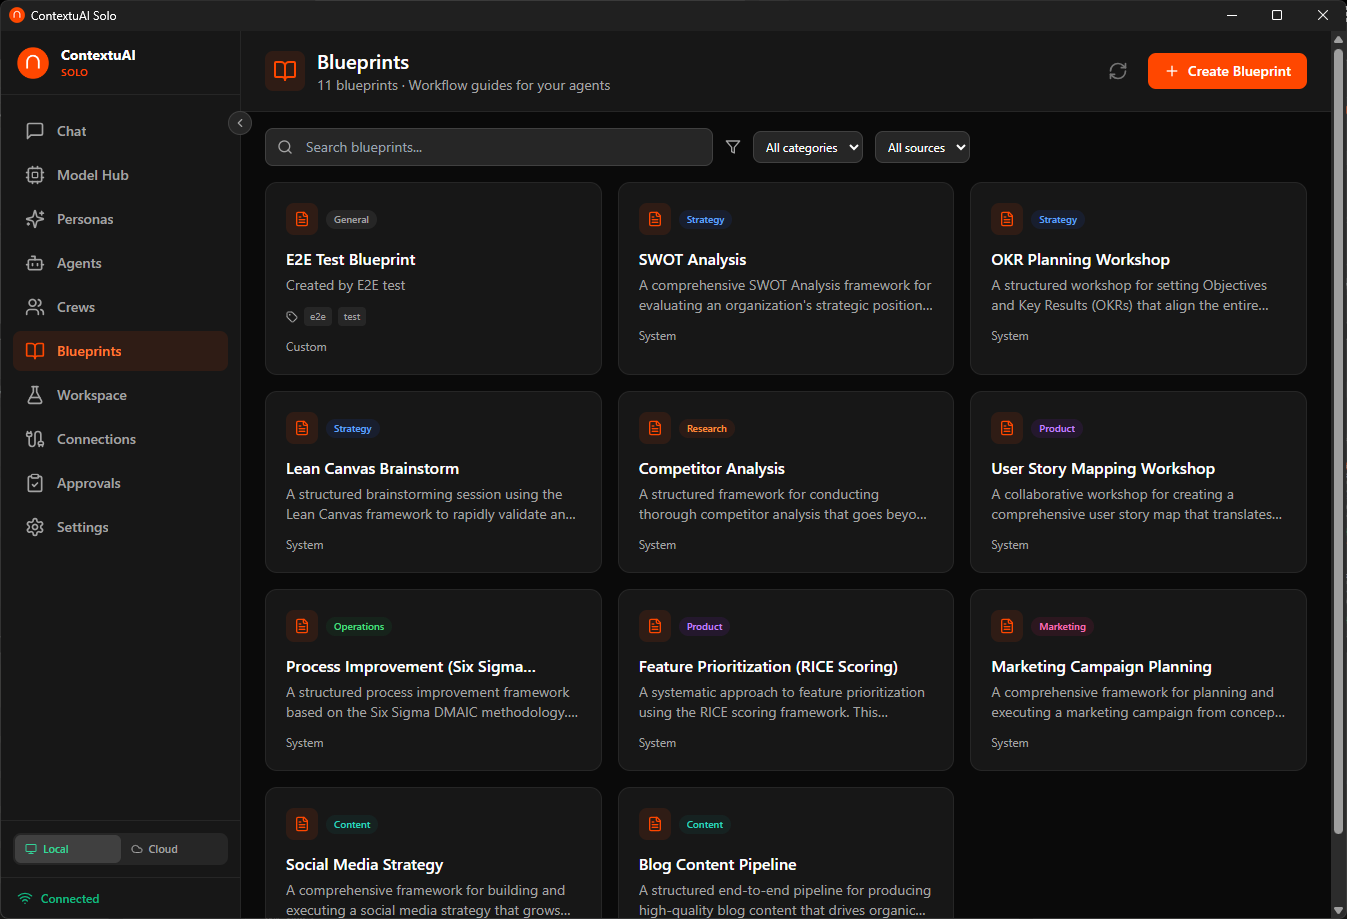
Task: Open the Personas panel
Action: click(x=86, y=219)
